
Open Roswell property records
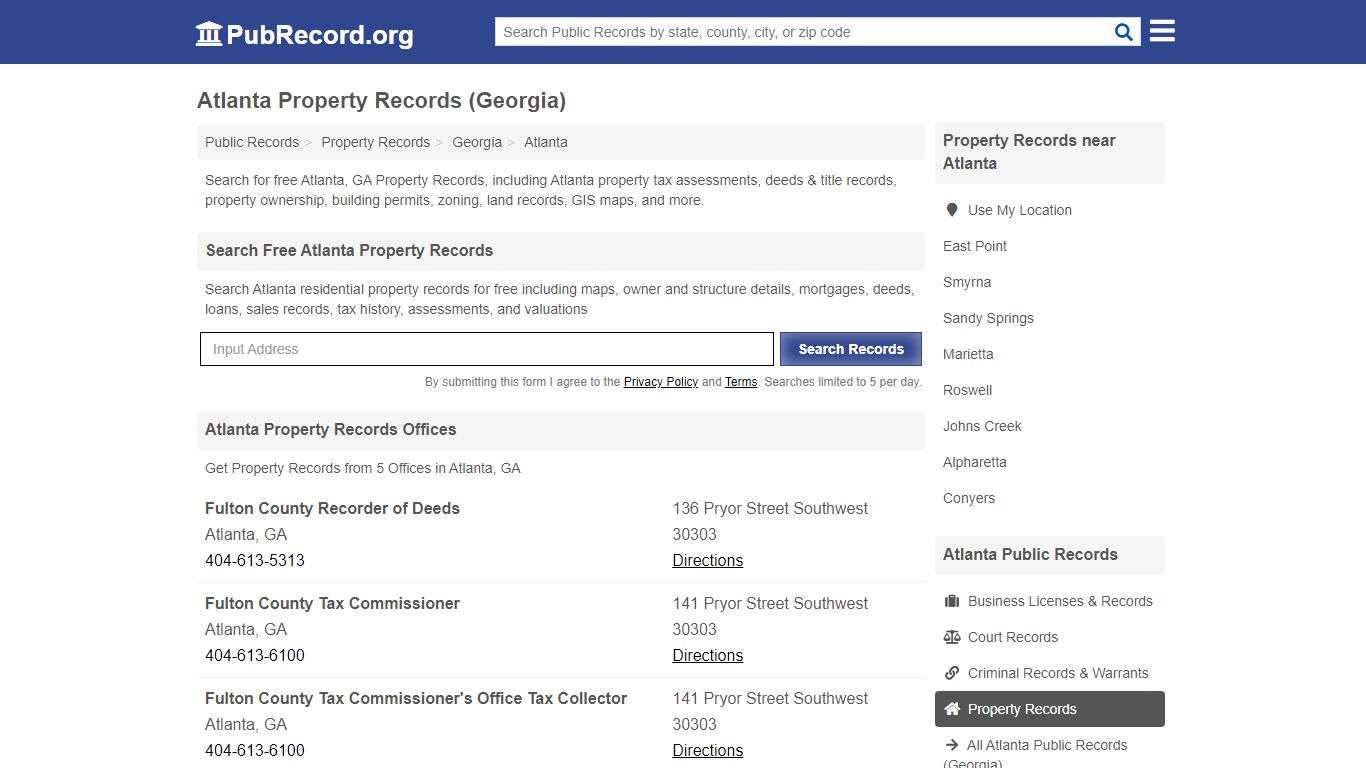967,390
